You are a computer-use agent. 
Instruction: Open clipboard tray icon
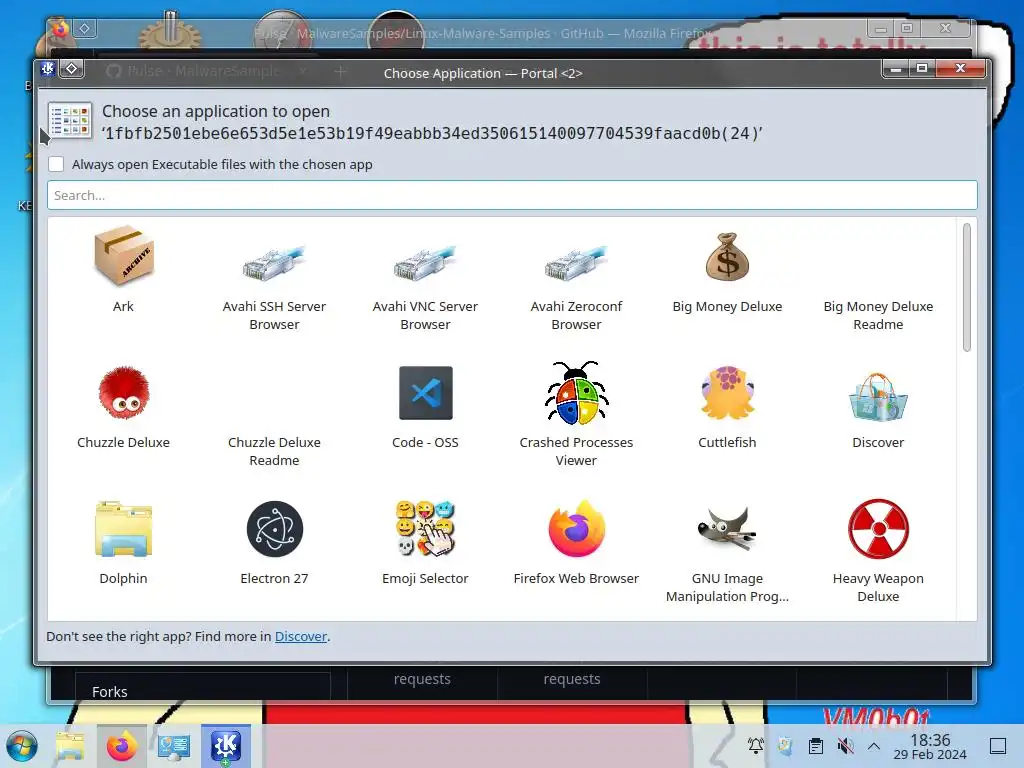coord(816,745)
